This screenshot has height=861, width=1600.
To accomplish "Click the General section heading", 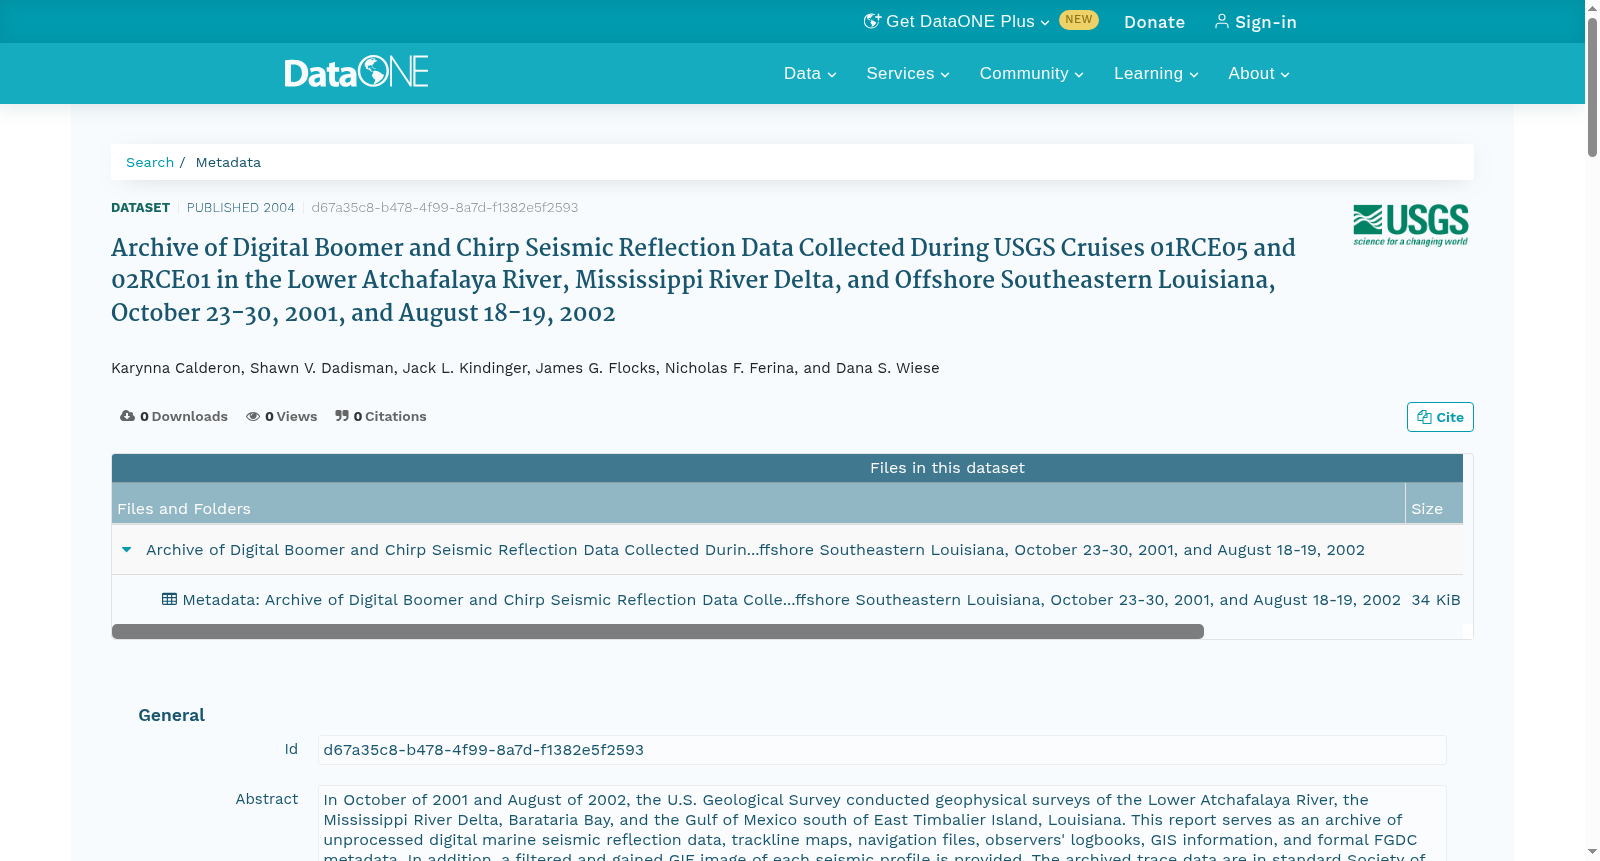I will [x=172, y=715].
